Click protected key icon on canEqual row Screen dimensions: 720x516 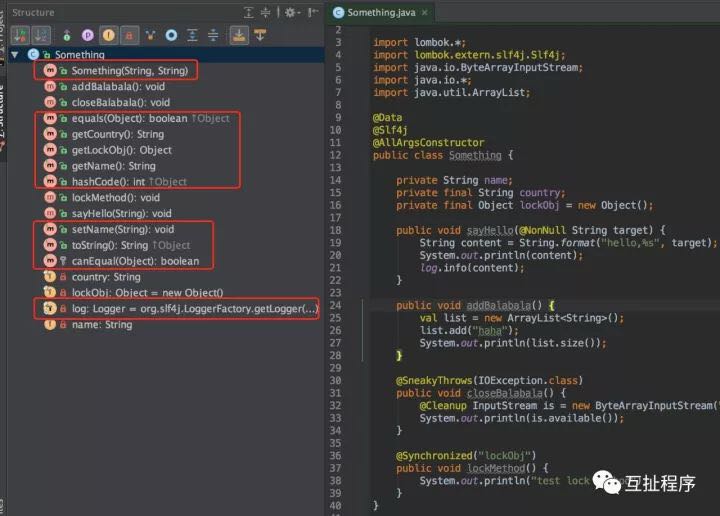[x=63, y=261]
